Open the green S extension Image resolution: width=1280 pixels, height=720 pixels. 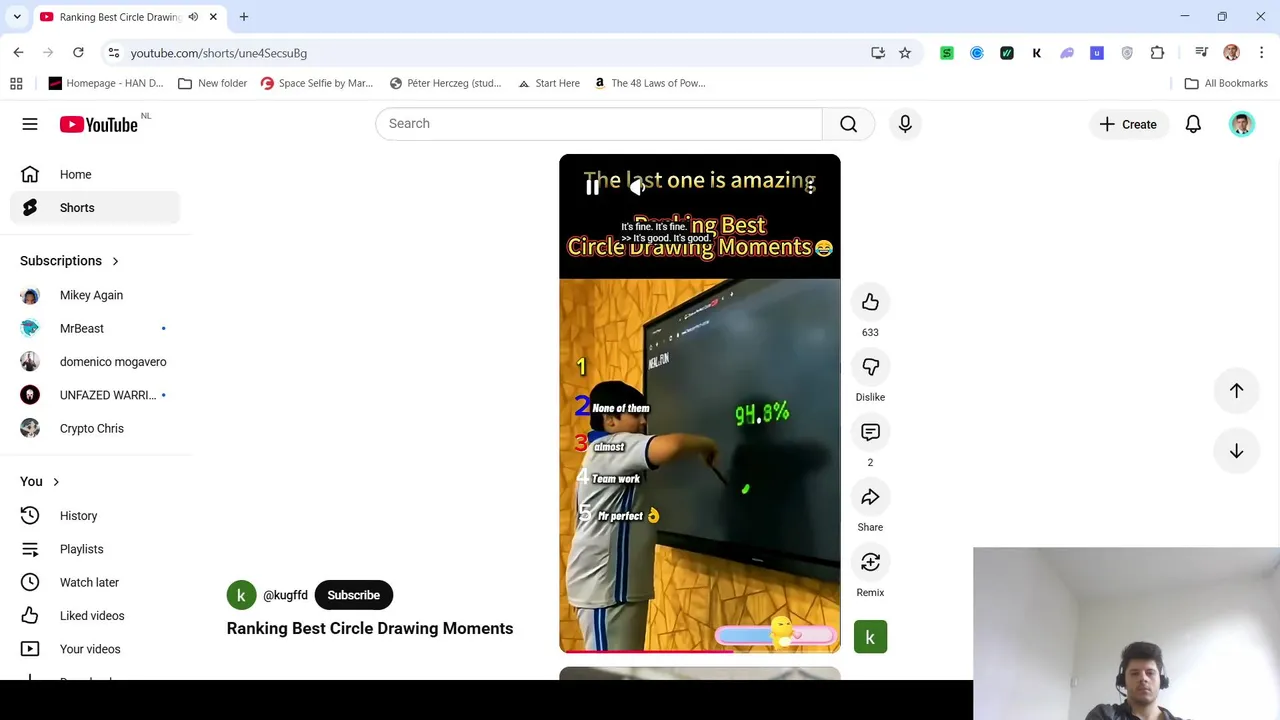tap(947, 53)
